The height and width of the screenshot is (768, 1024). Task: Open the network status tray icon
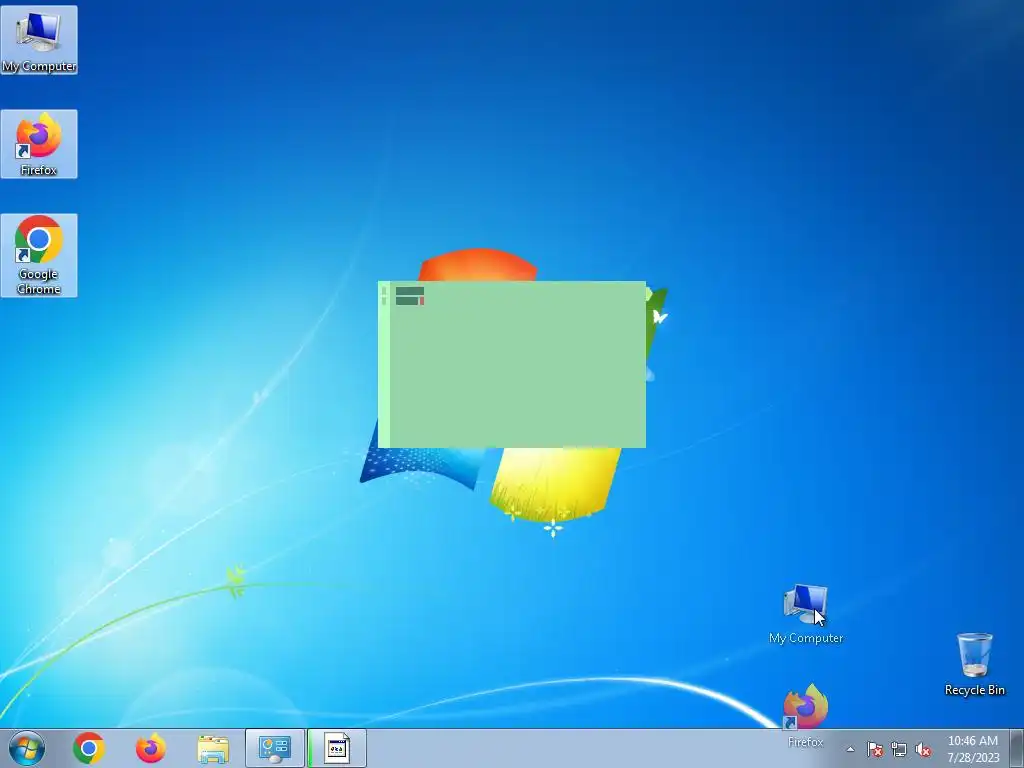click(899, 749)
